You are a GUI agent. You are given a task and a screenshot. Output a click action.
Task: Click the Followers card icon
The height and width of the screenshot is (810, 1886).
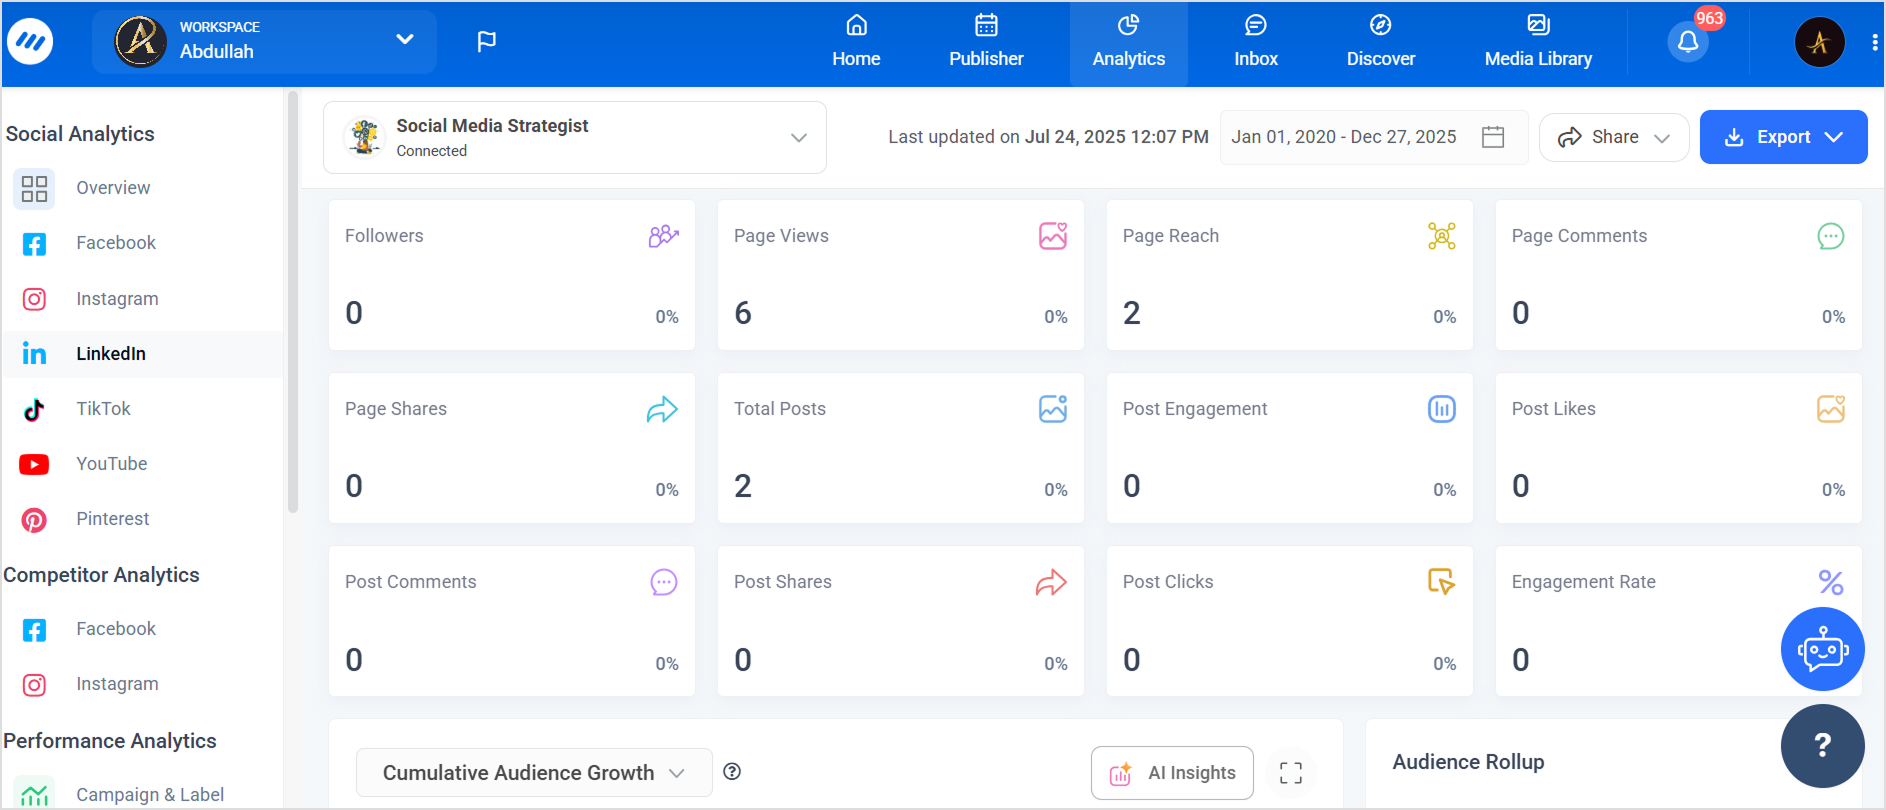tap(664, 236)
